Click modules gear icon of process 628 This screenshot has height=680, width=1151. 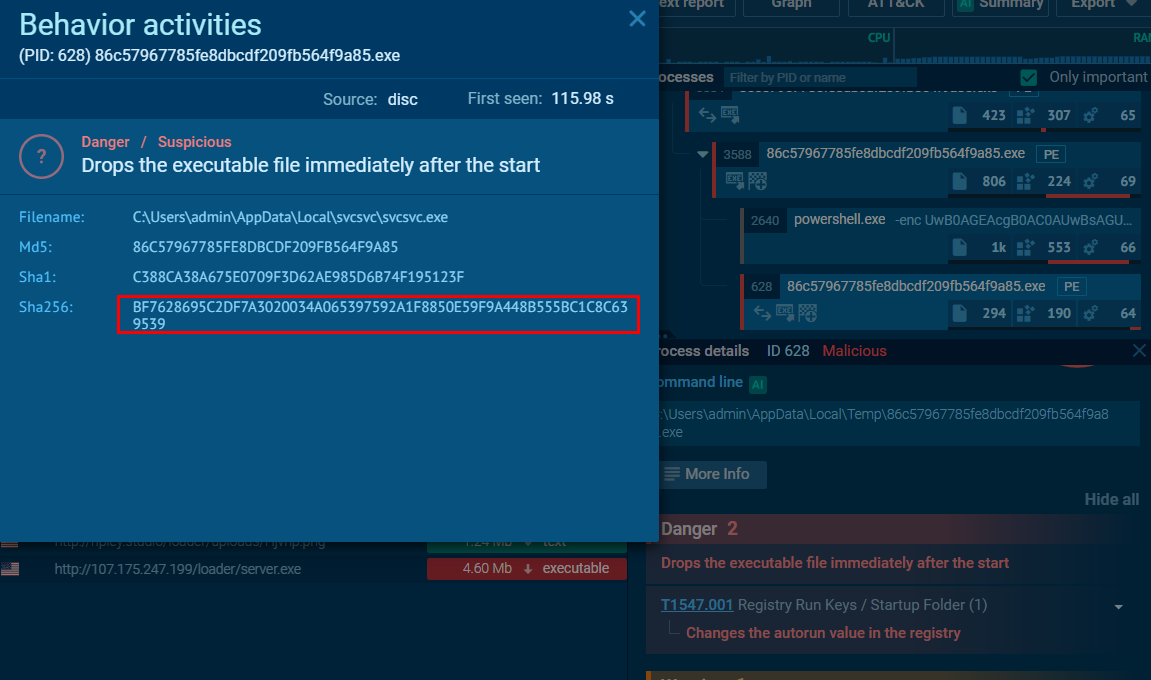pos(1091,314)
